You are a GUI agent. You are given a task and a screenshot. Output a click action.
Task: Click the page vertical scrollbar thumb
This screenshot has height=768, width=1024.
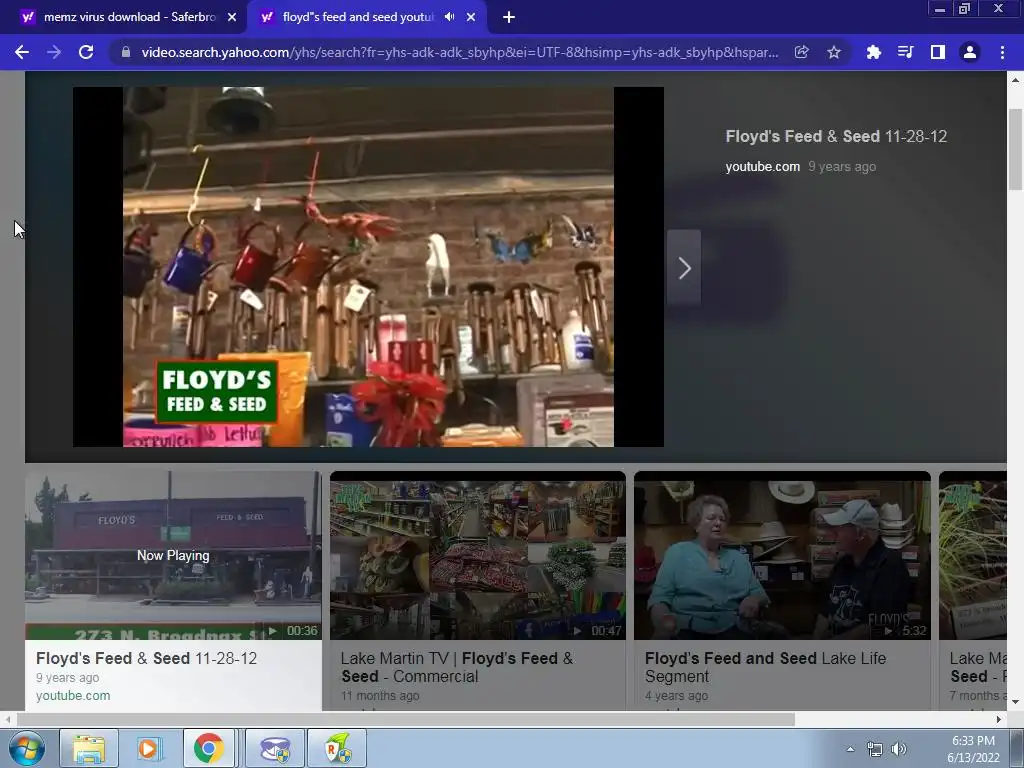[x=1015, y=148]
